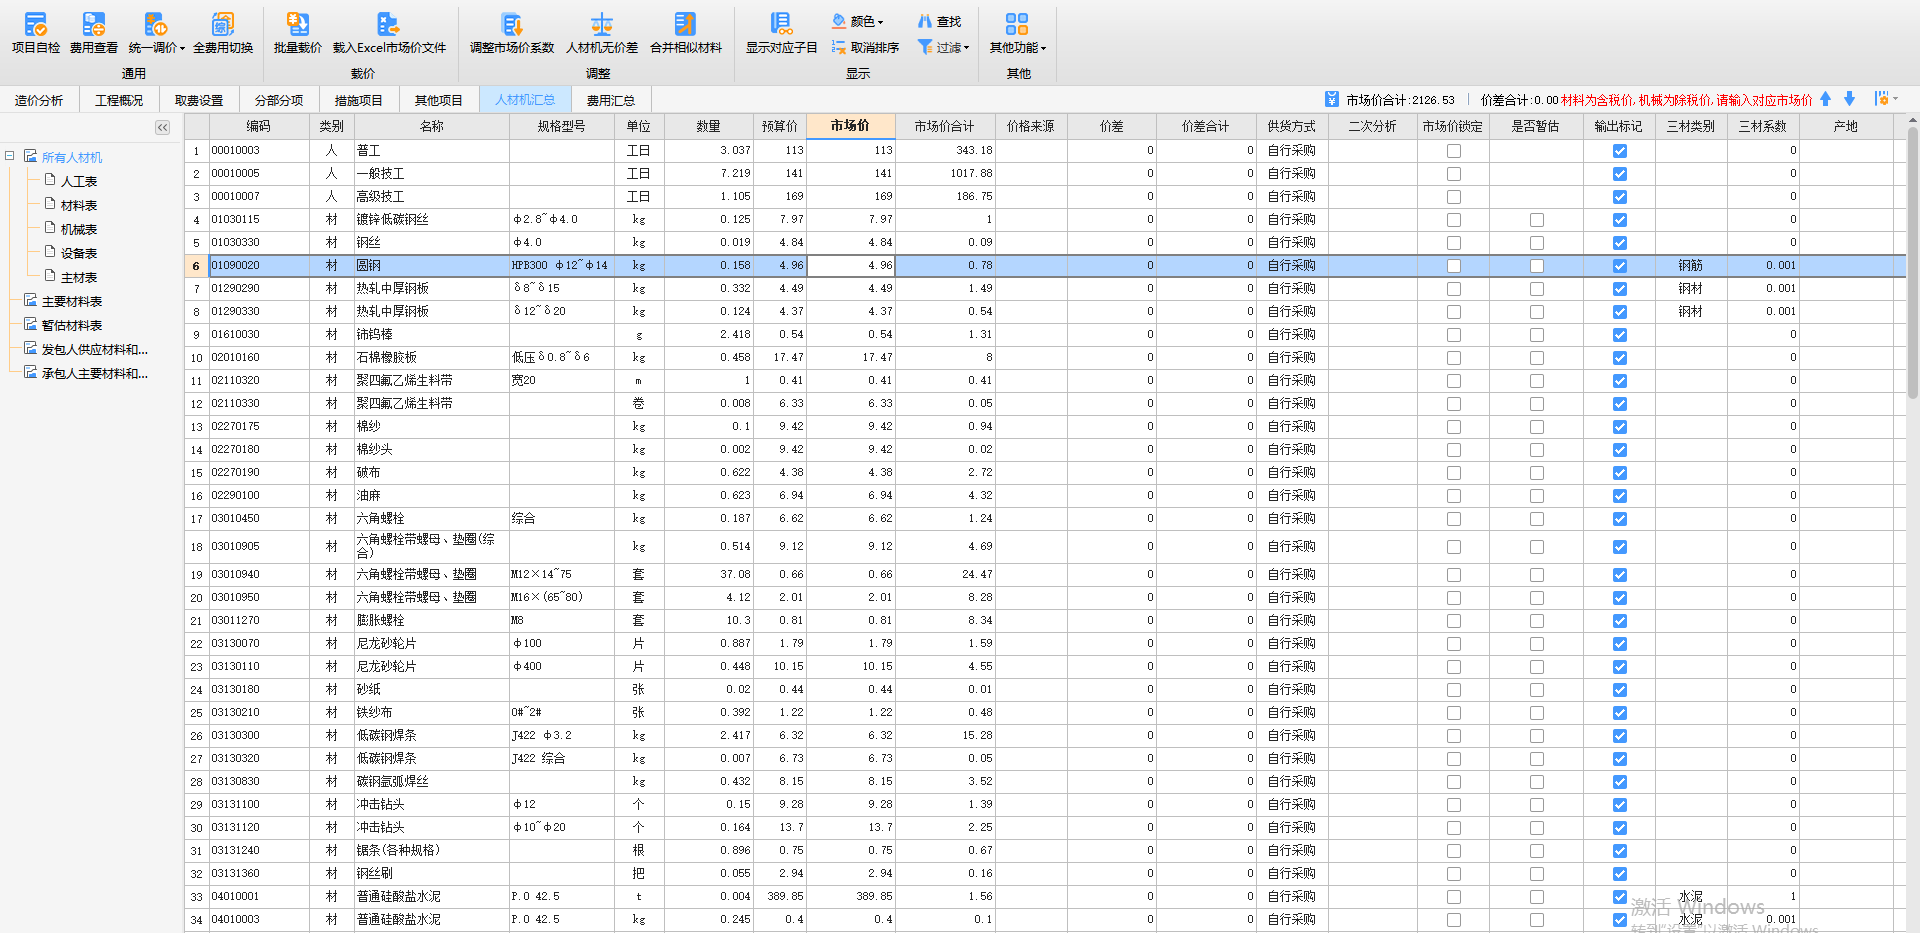The height and width of the screenshot is (933, 1920).
Task: Select code cell 04010001
Action: point(258,897)
